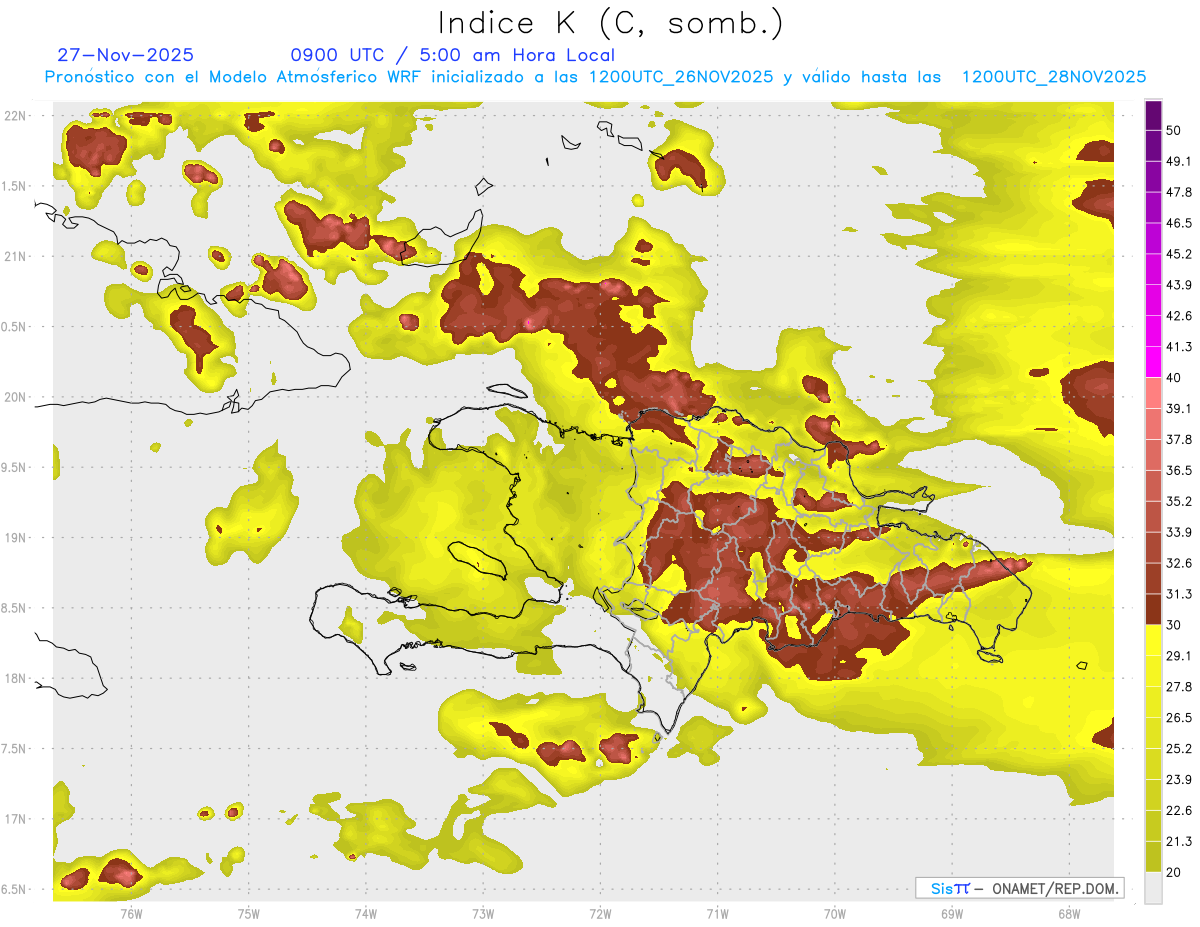This screenshot has height=927, width=1200.
Task: Click the 76W longitude label
Action: [131, 913]
